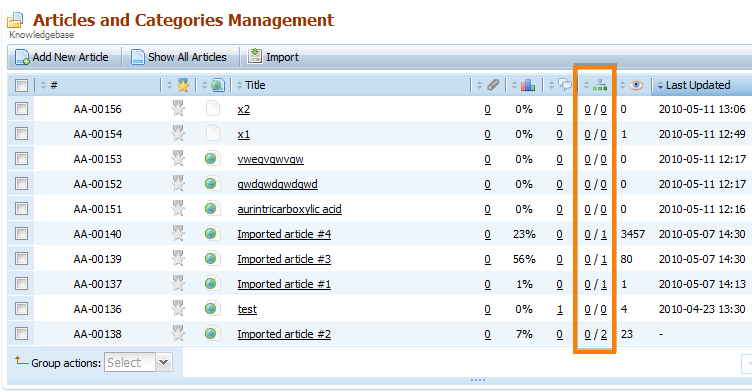Check the box for AA-00156
Viewport: 752px width, 392px height.
[21, 109]
